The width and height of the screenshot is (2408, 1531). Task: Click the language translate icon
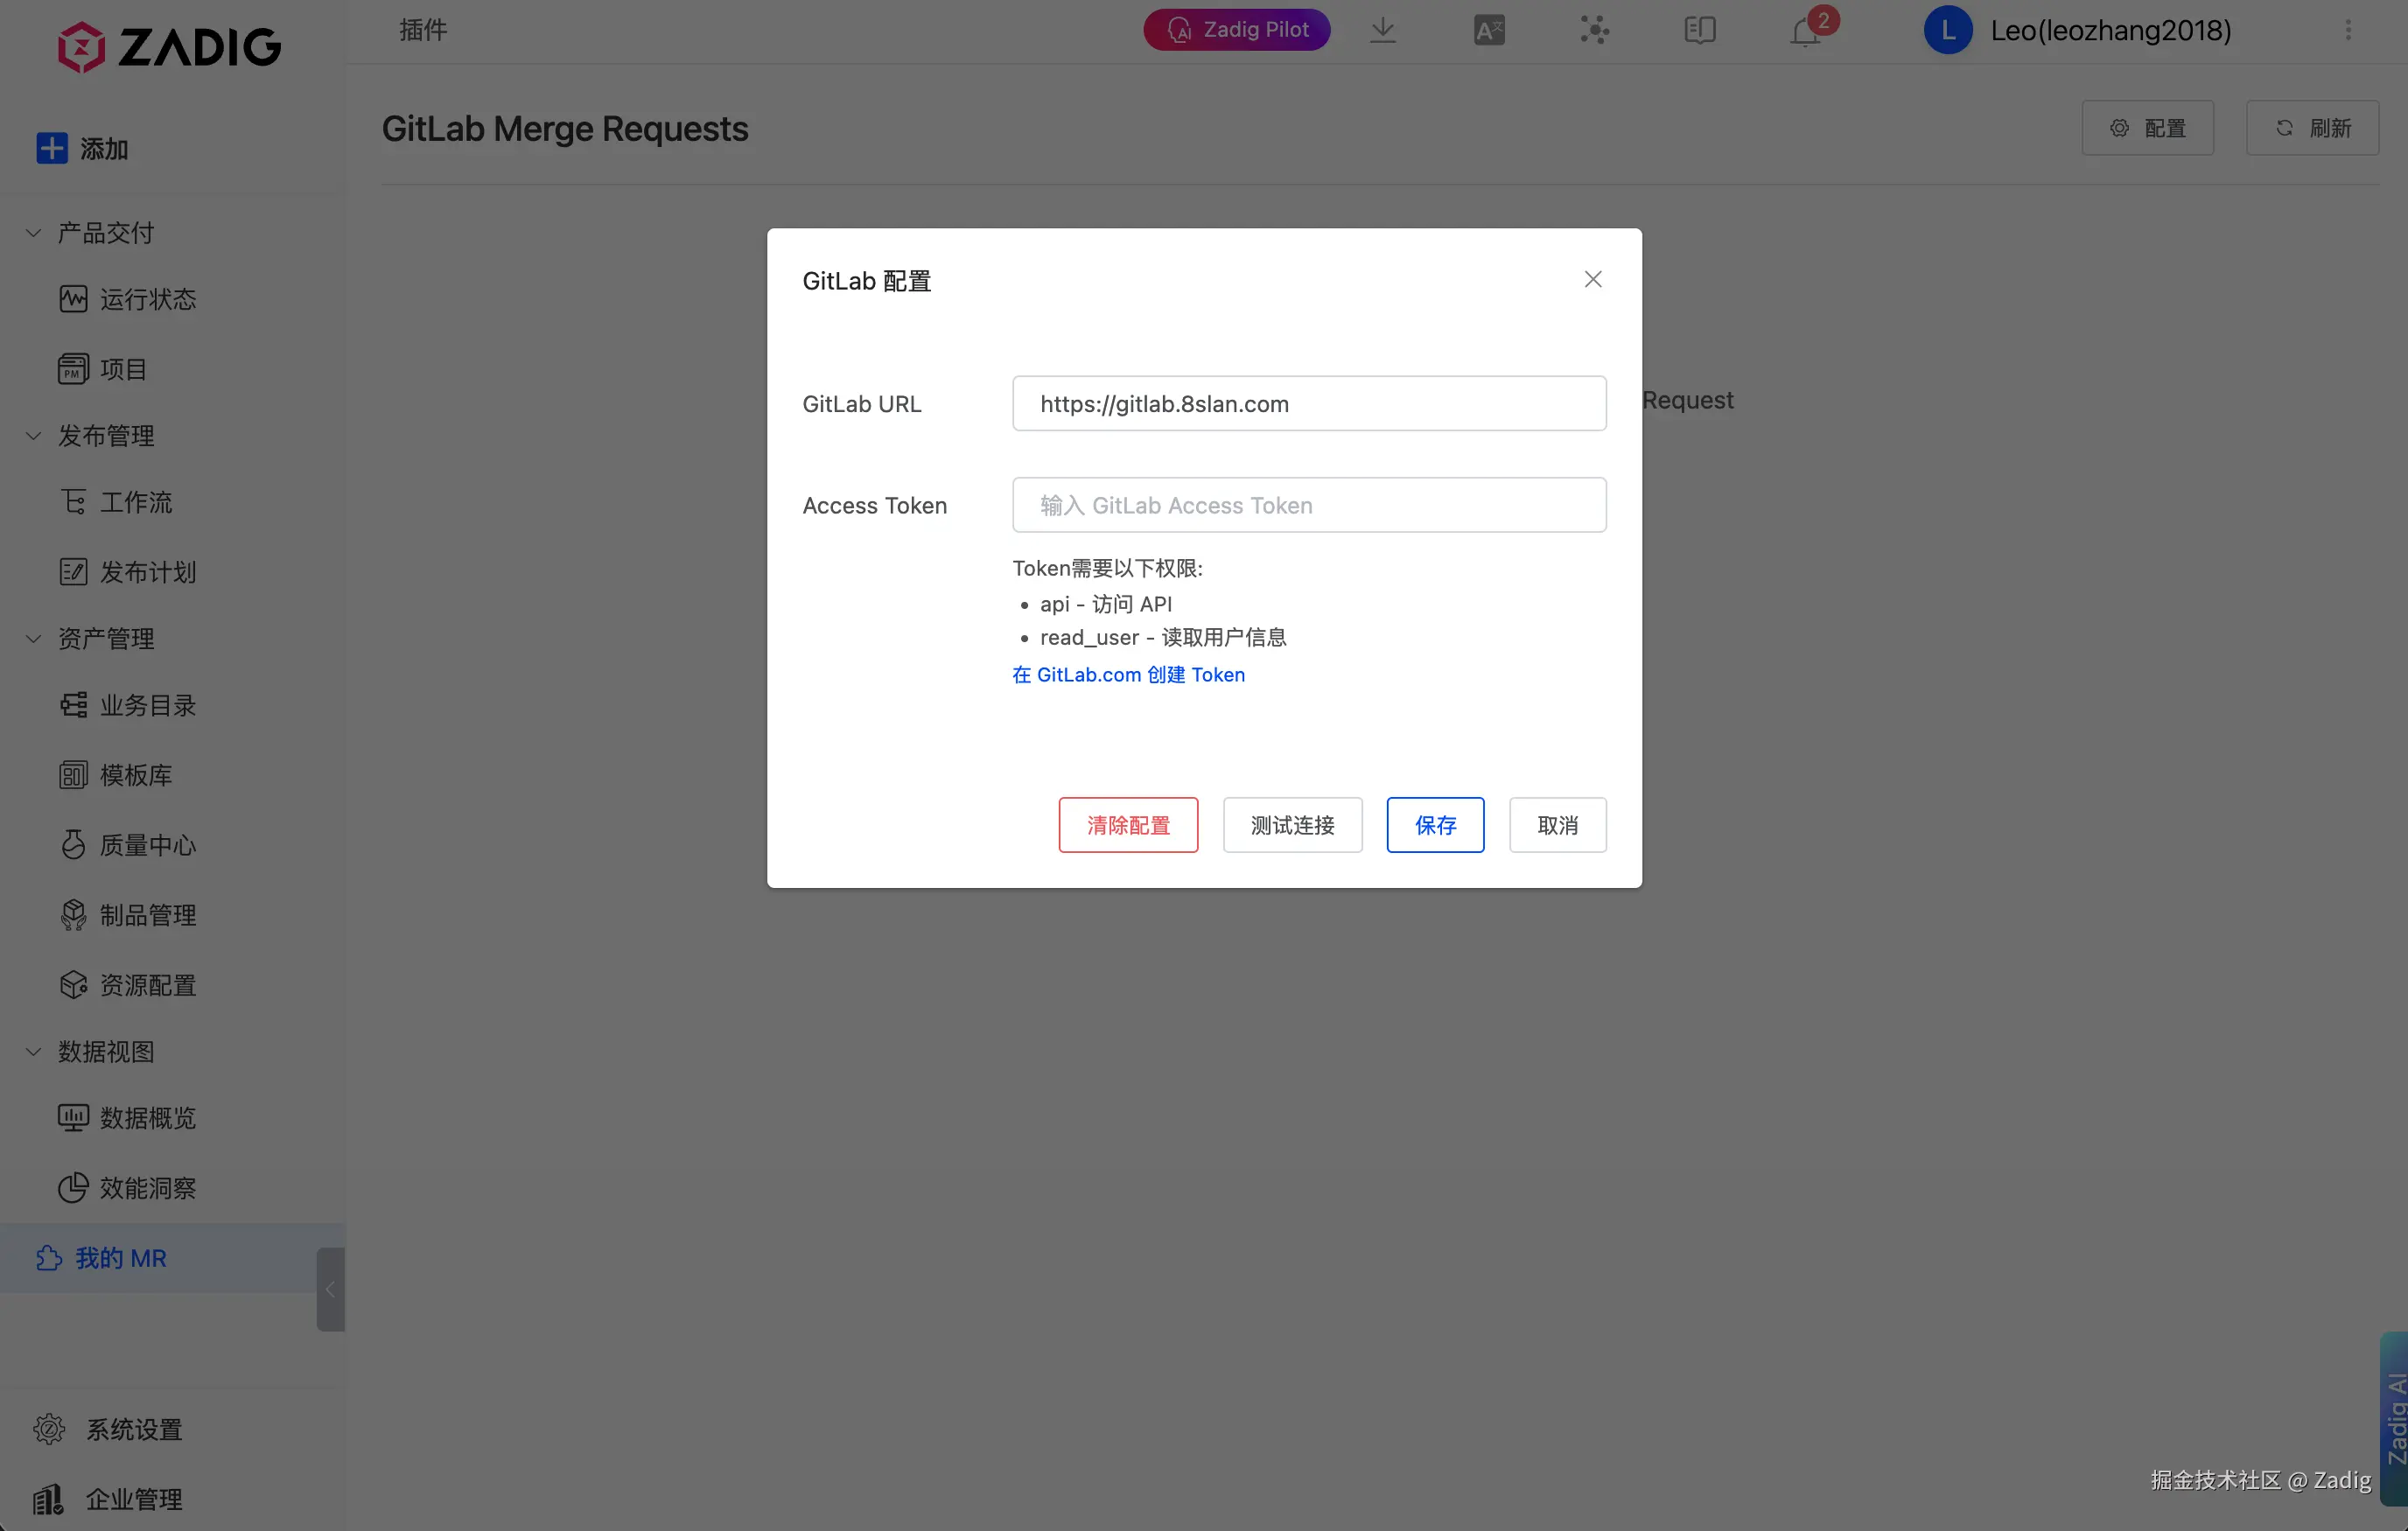1489,30
